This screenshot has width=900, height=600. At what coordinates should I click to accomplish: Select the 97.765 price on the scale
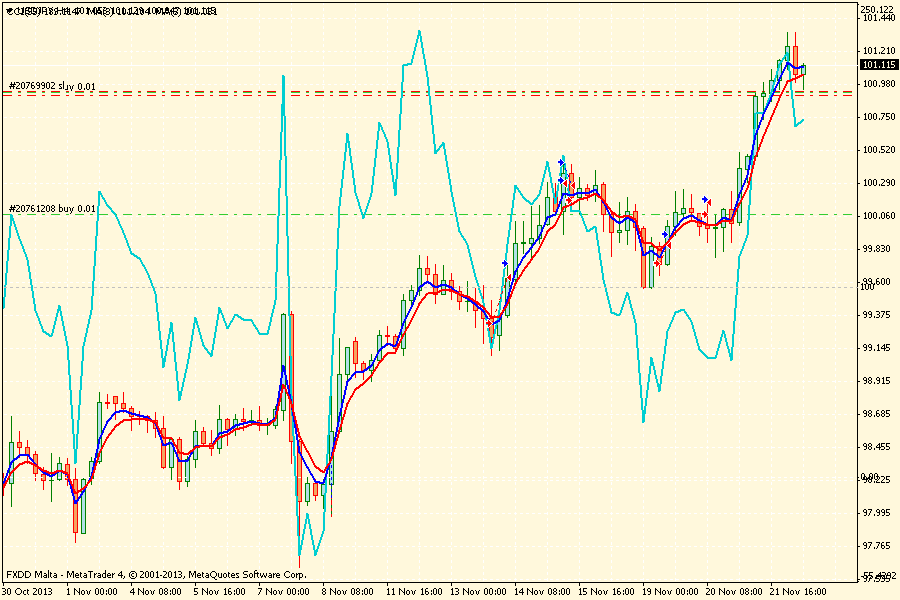coord(877,545)
